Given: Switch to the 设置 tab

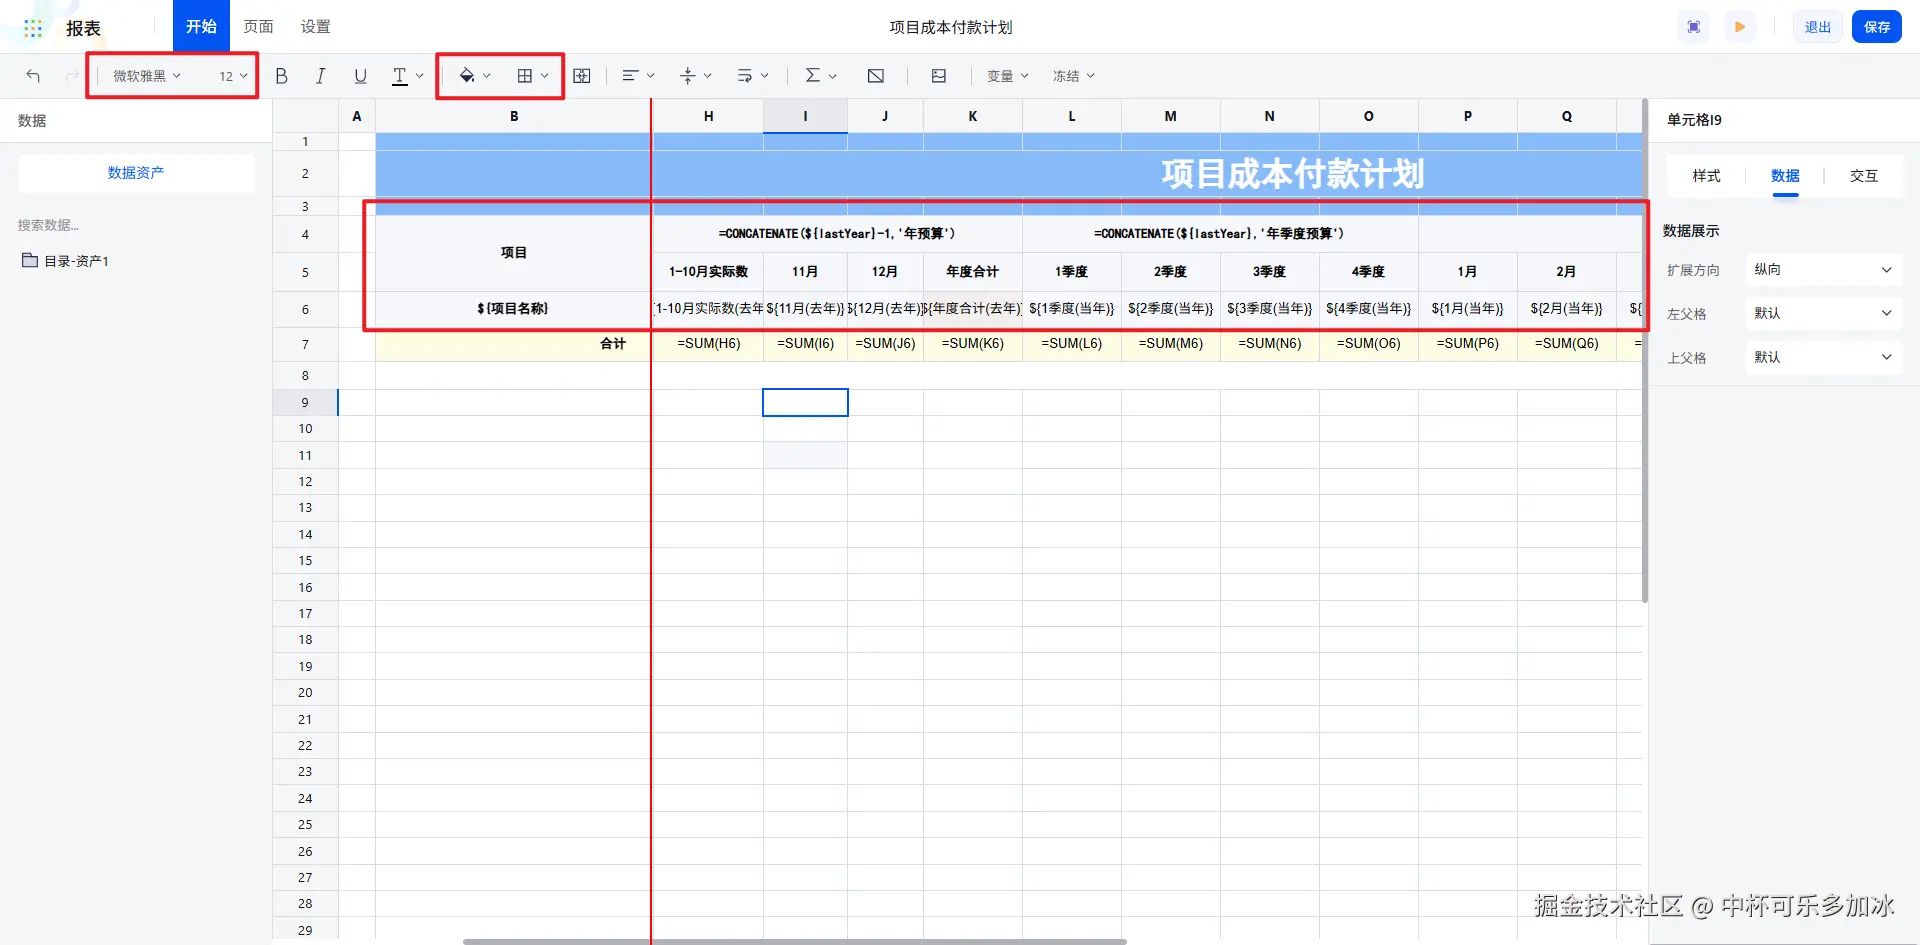Looking at the screenshot, I should 316,27.
